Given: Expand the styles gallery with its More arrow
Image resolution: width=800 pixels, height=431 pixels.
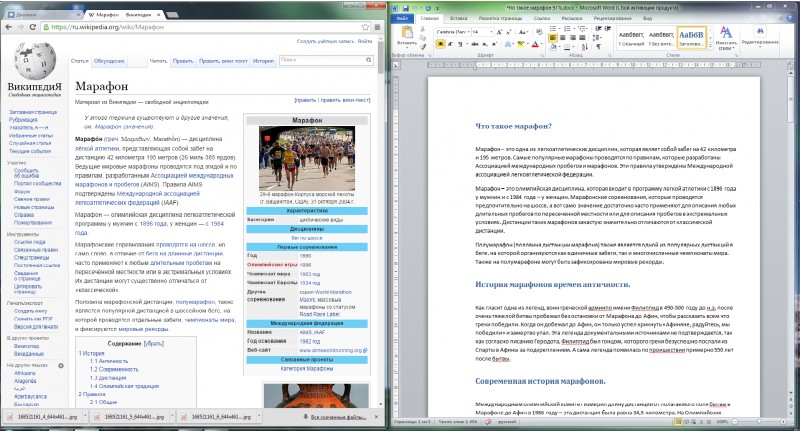Looking at the screenshot, I should click(710, 46).
